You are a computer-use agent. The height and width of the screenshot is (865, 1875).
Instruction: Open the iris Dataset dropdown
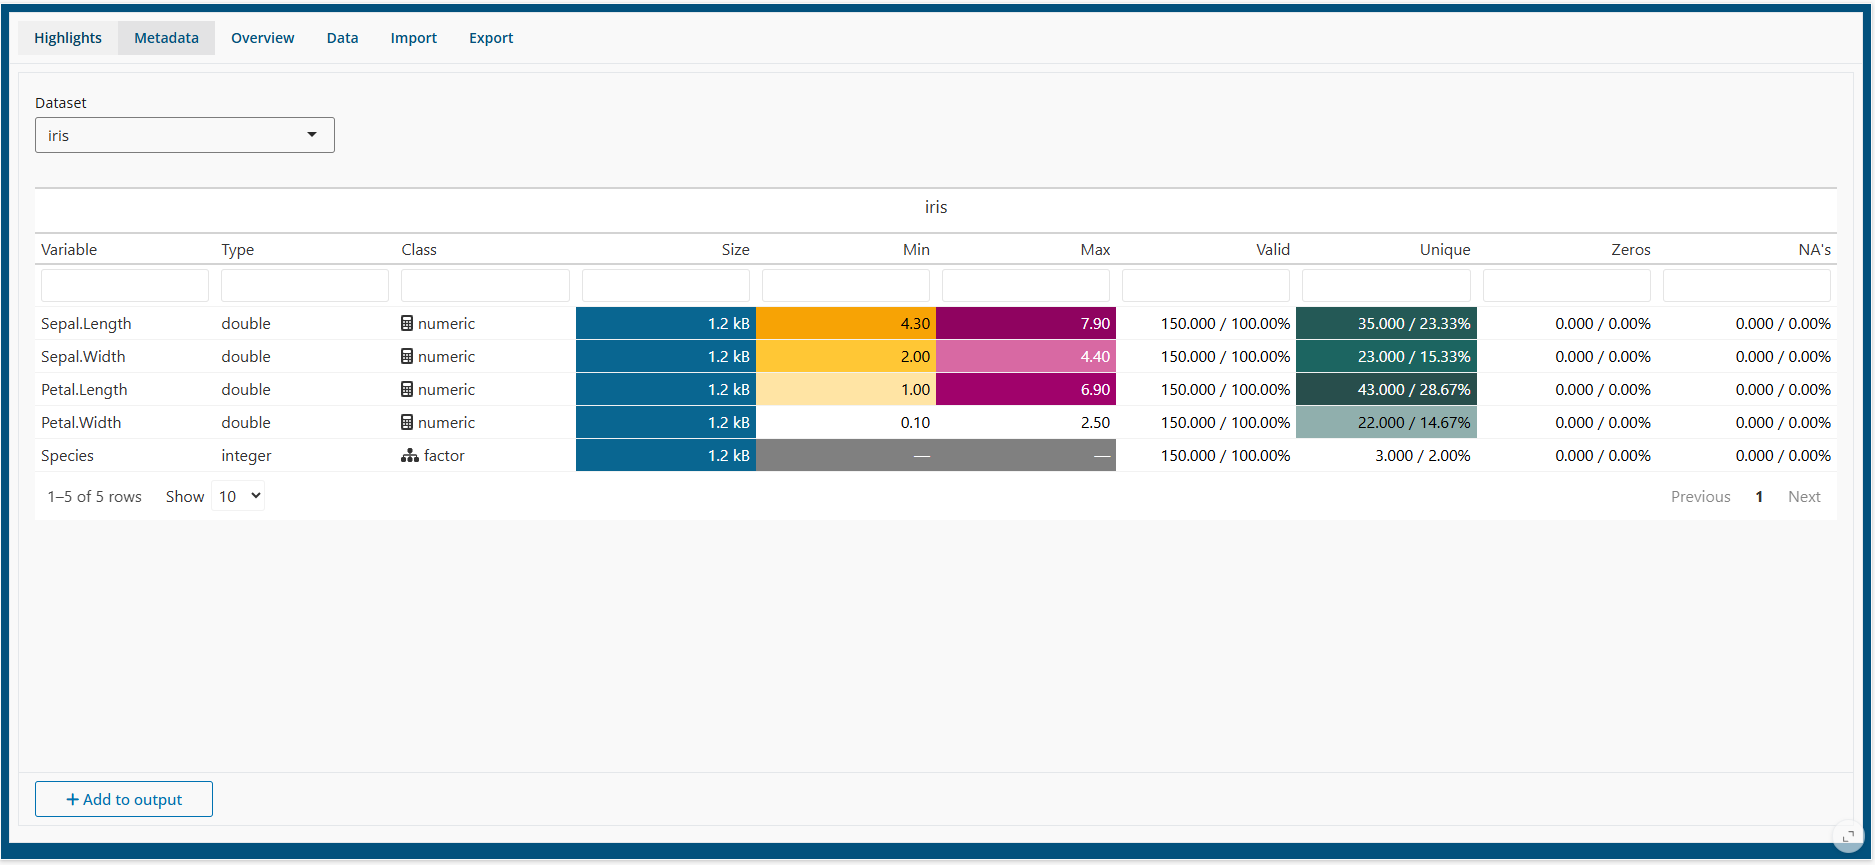pos(185,136)
